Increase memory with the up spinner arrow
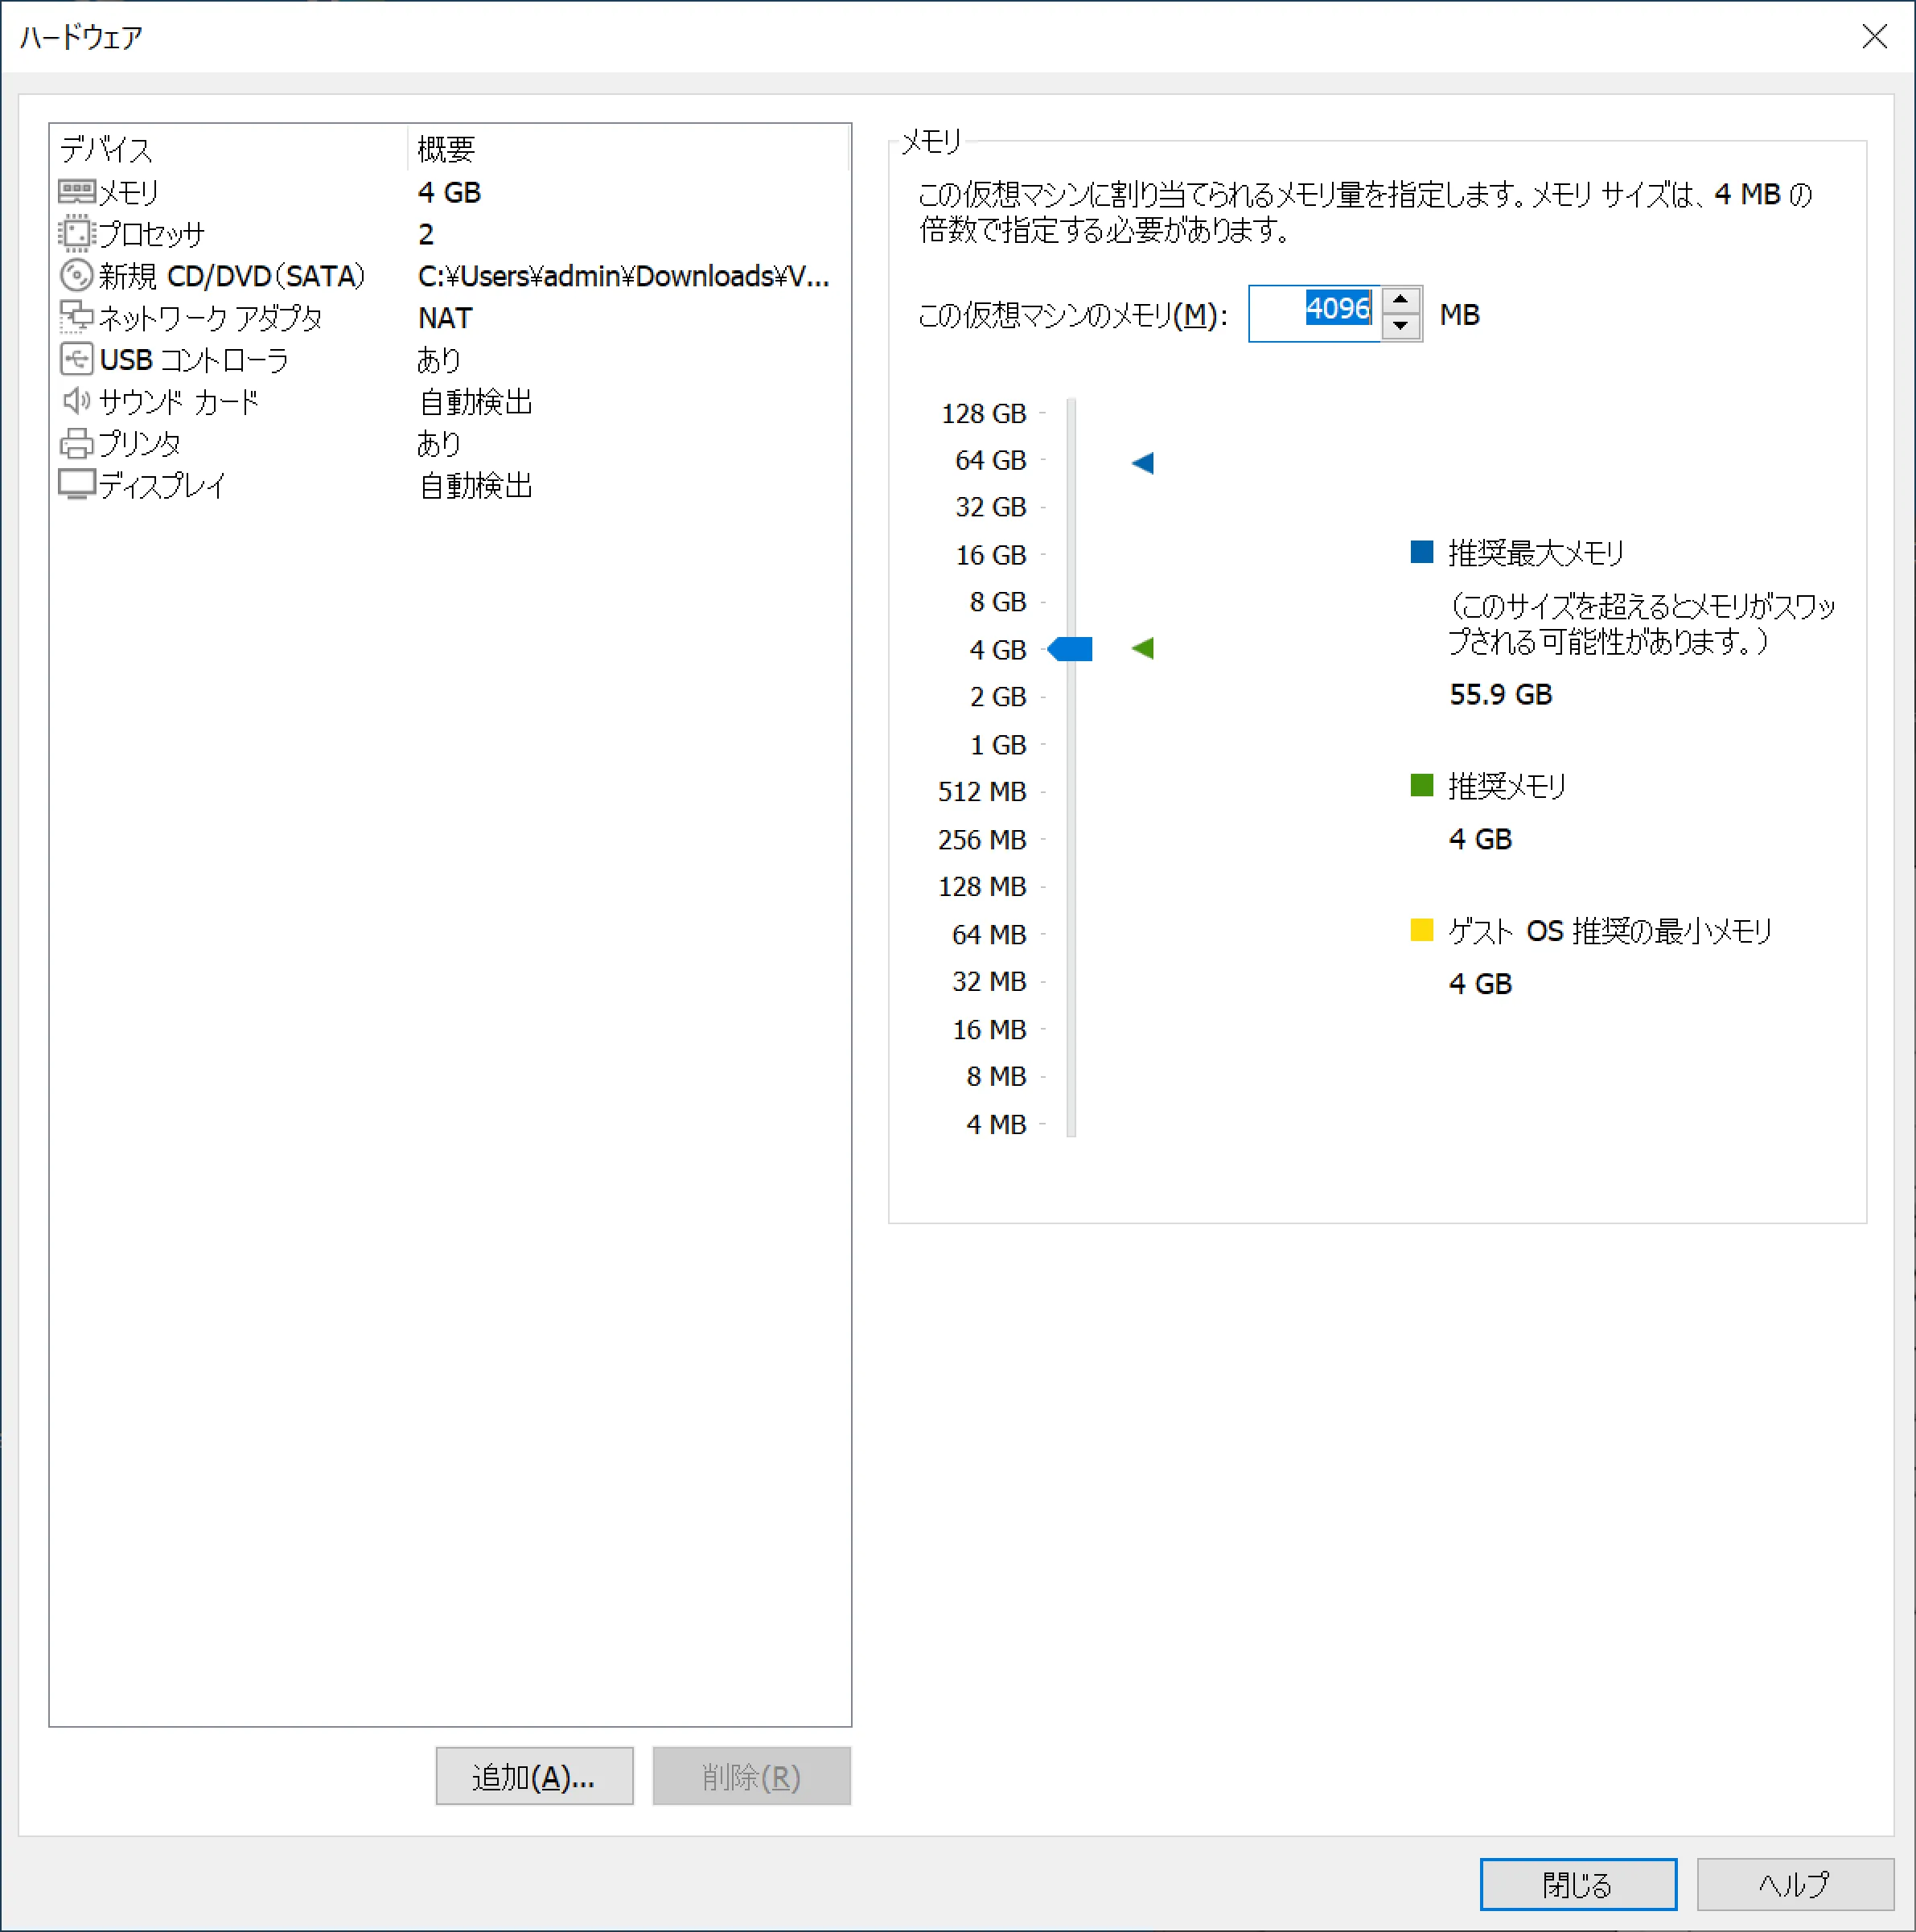 (x=1400, y=300)
